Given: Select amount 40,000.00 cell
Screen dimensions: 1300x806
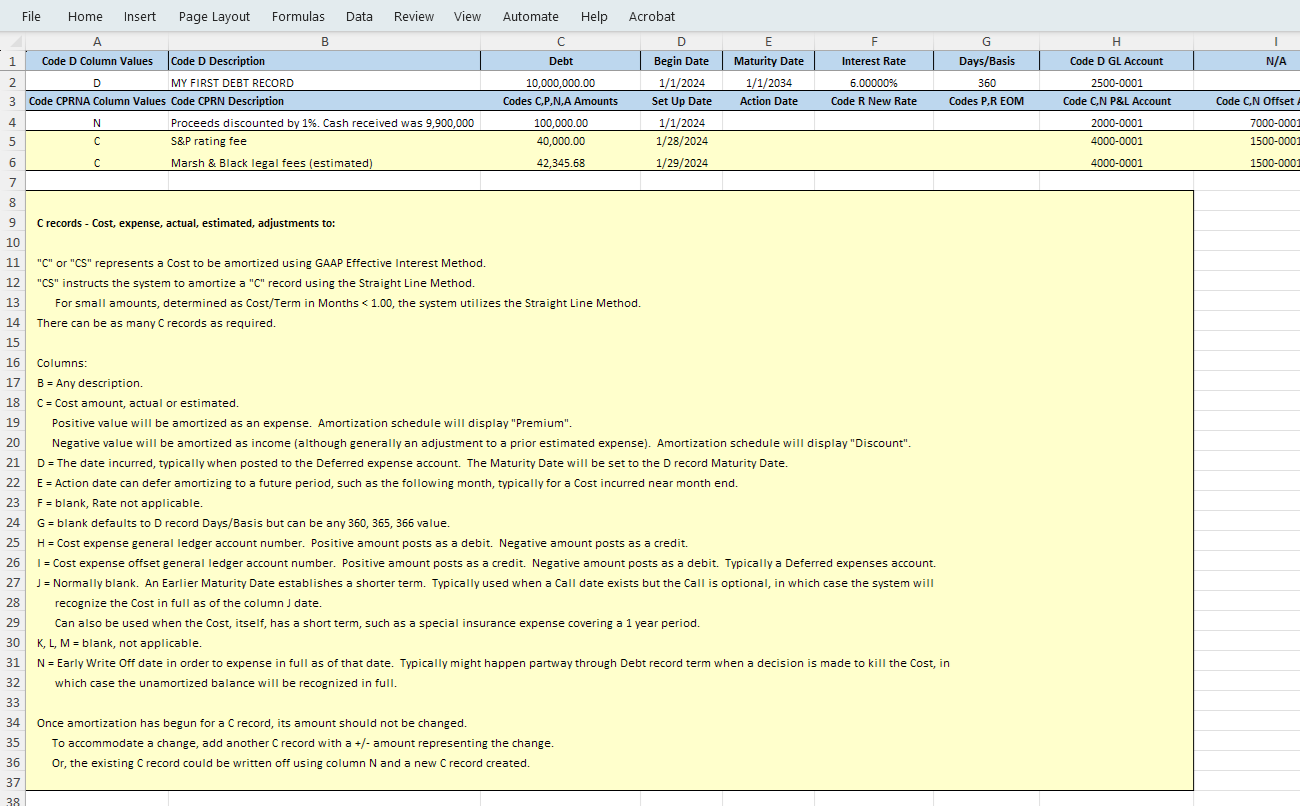Looking at the screenshot, I should (560, 142).
